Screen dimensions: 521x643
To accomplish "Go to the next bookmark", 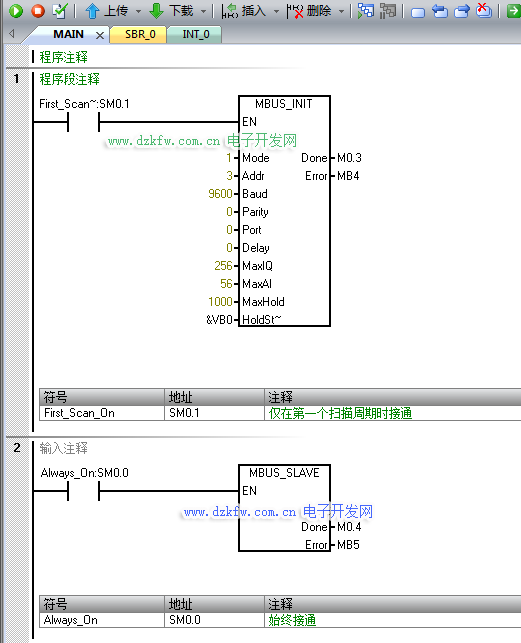I will click(x=462, y=11).
